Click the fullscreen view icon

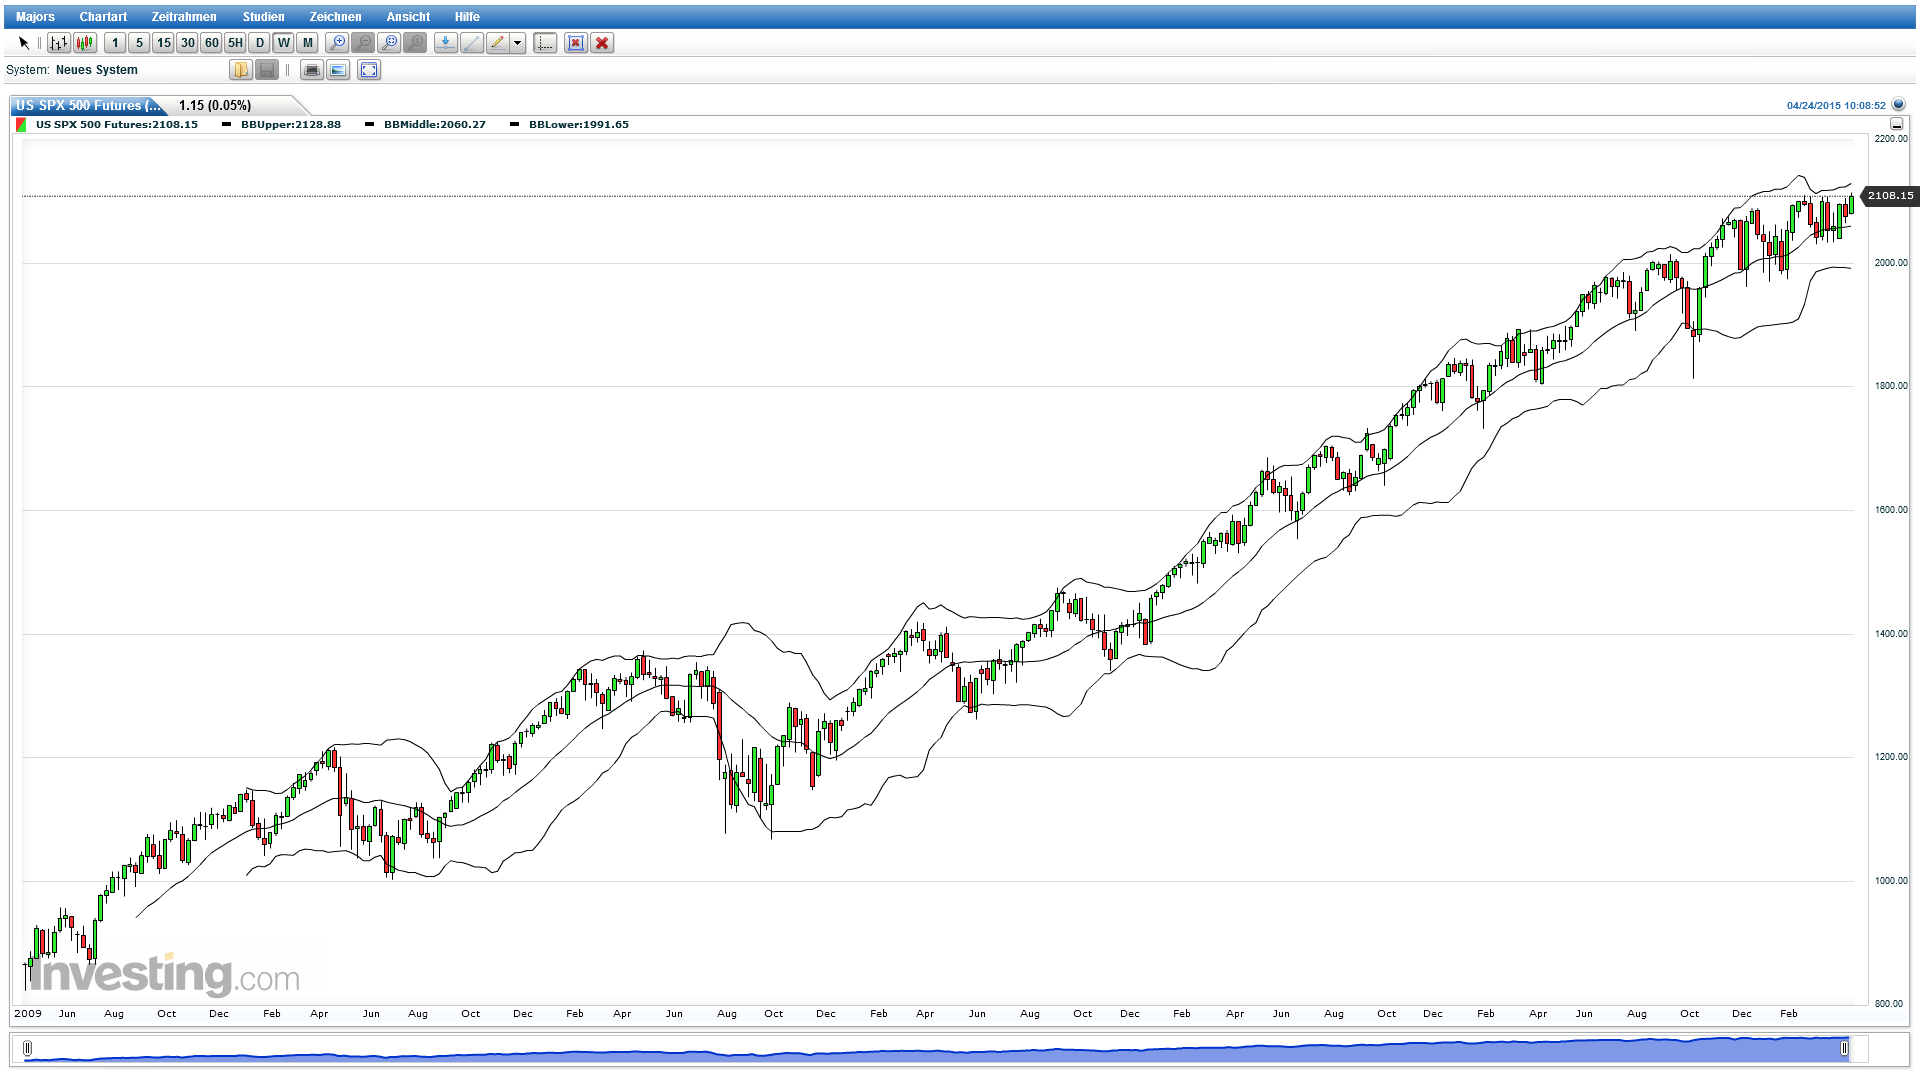(368, 70)
